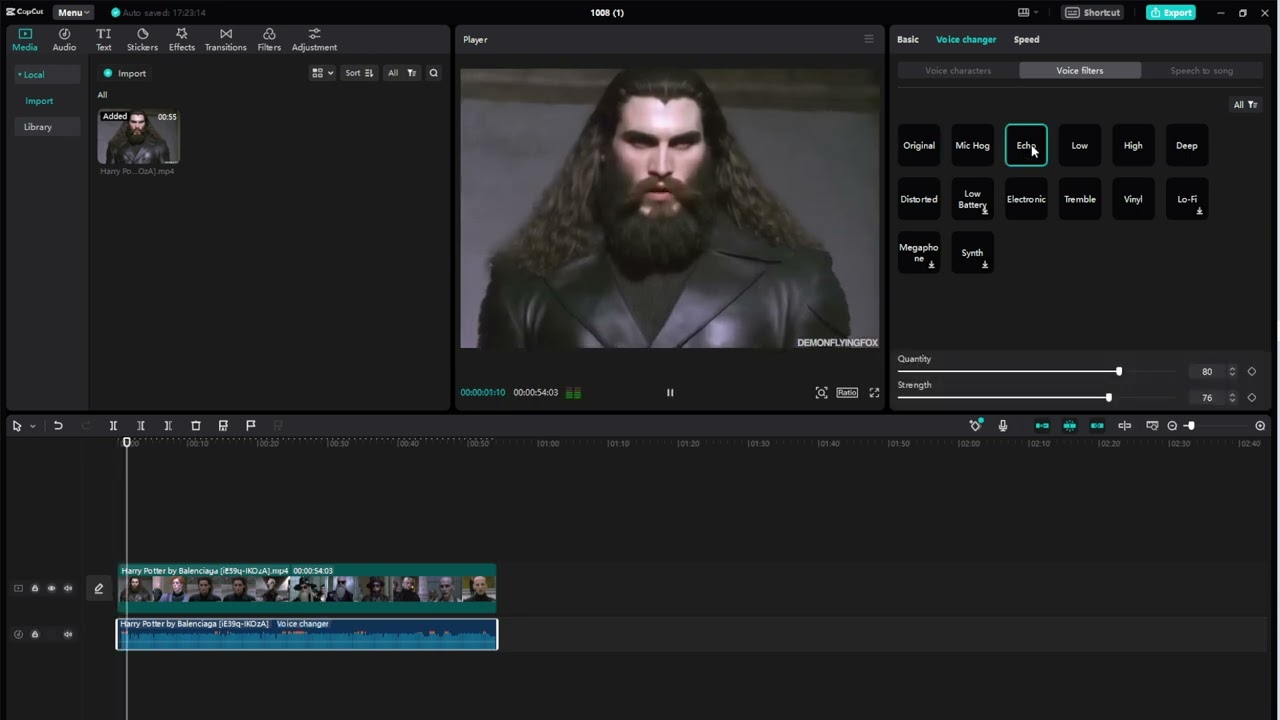Toggle clip linkage
The height and width of the screenshot is (720, 1280).
[1097, 426]
